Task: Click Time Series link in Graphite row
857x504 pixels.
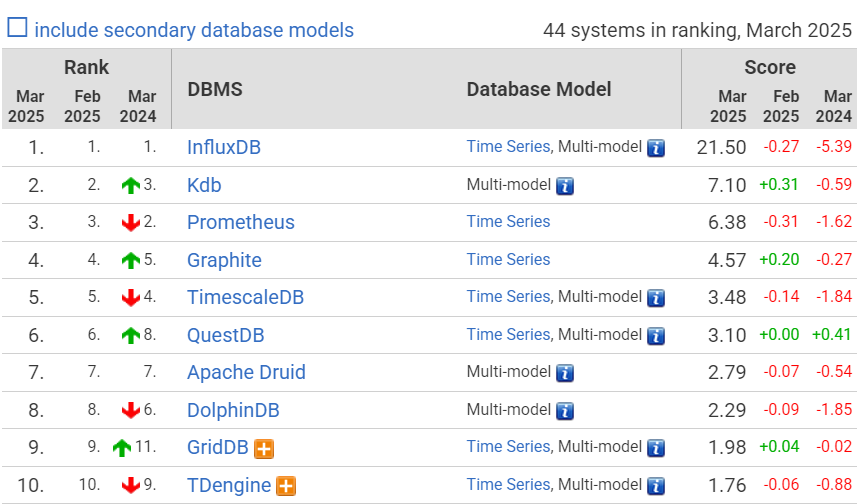Action: [508, 259]
